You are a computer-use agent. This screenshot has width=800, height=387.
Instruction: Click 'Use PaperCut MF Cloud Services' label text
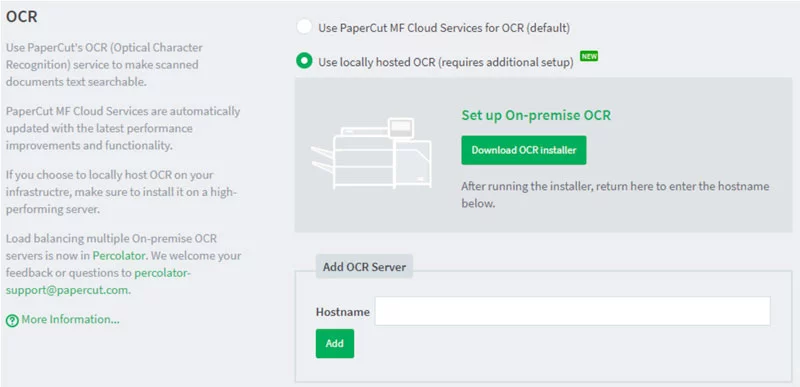click(444, 28)
